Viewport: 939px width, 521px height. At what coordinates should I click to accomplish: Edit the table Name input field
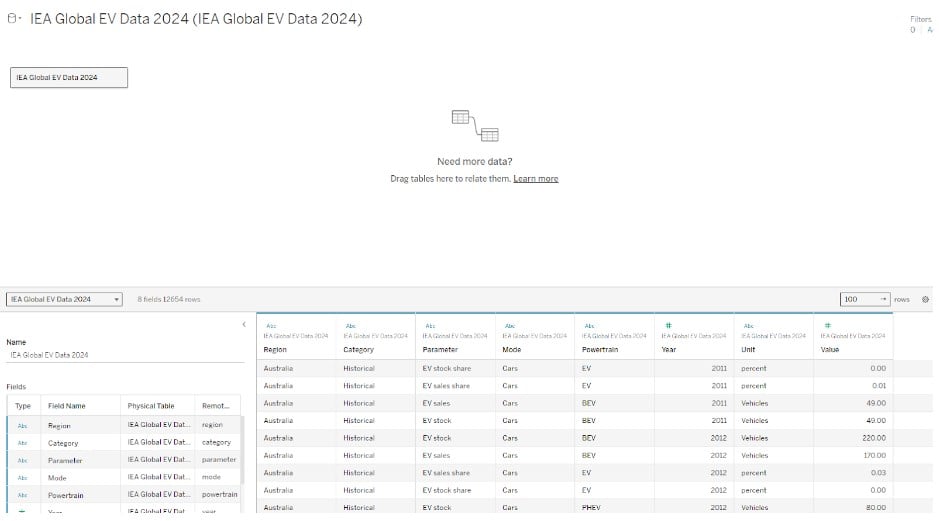click(x=125, y=355)
